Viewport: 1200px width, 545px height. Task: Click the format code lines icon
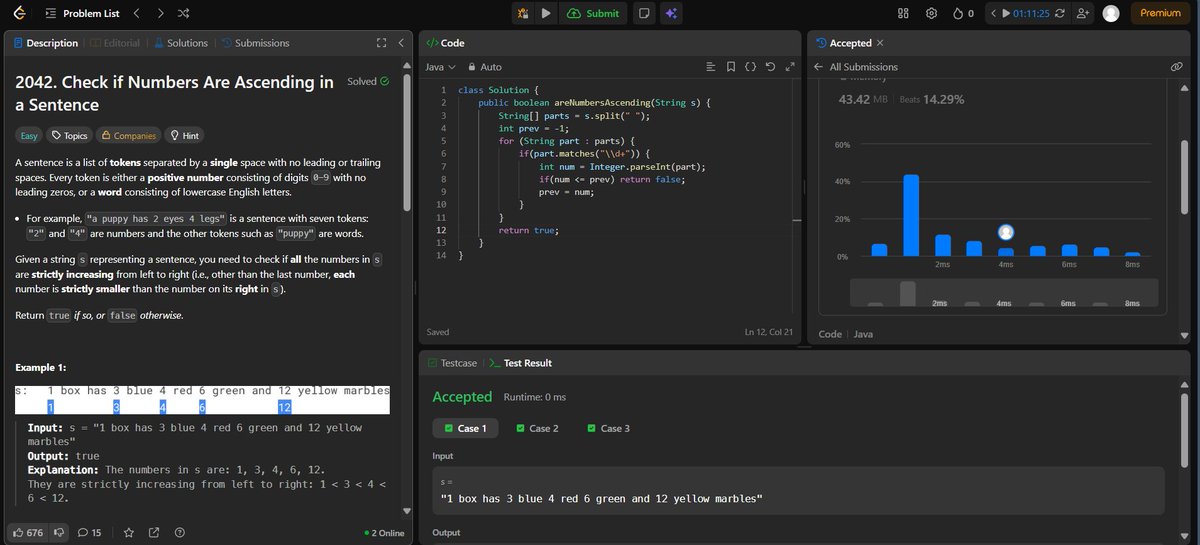click(711, 67)
